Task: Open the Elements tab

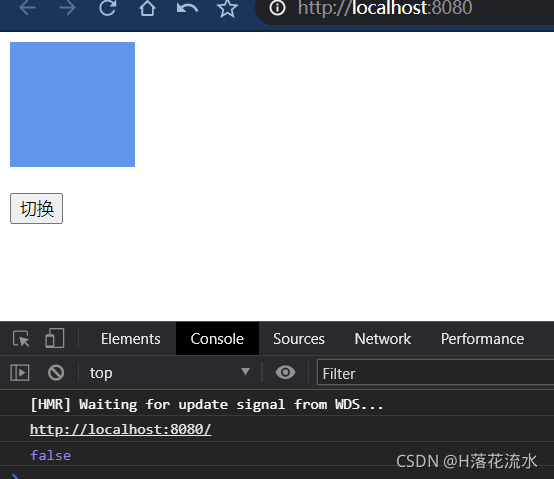Action: coord(131,339)
